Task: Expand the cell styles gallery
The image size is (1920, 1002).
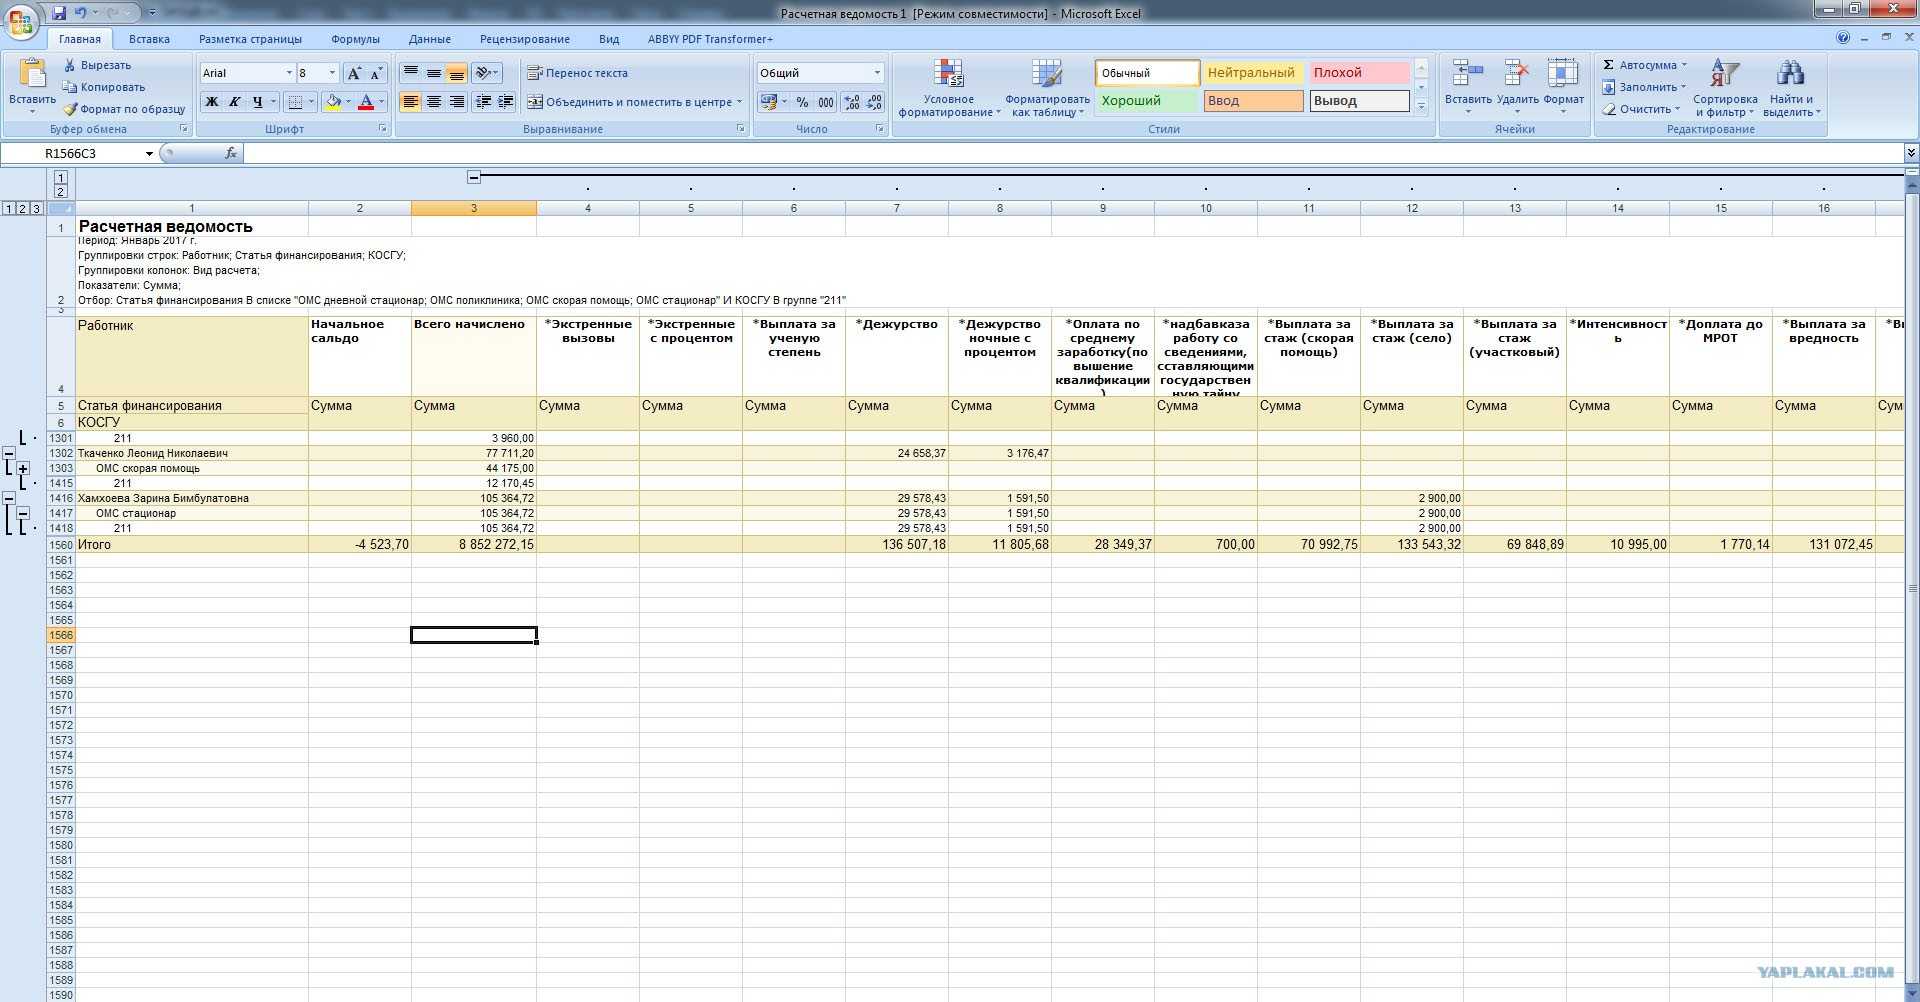Action: [1421, 107]
